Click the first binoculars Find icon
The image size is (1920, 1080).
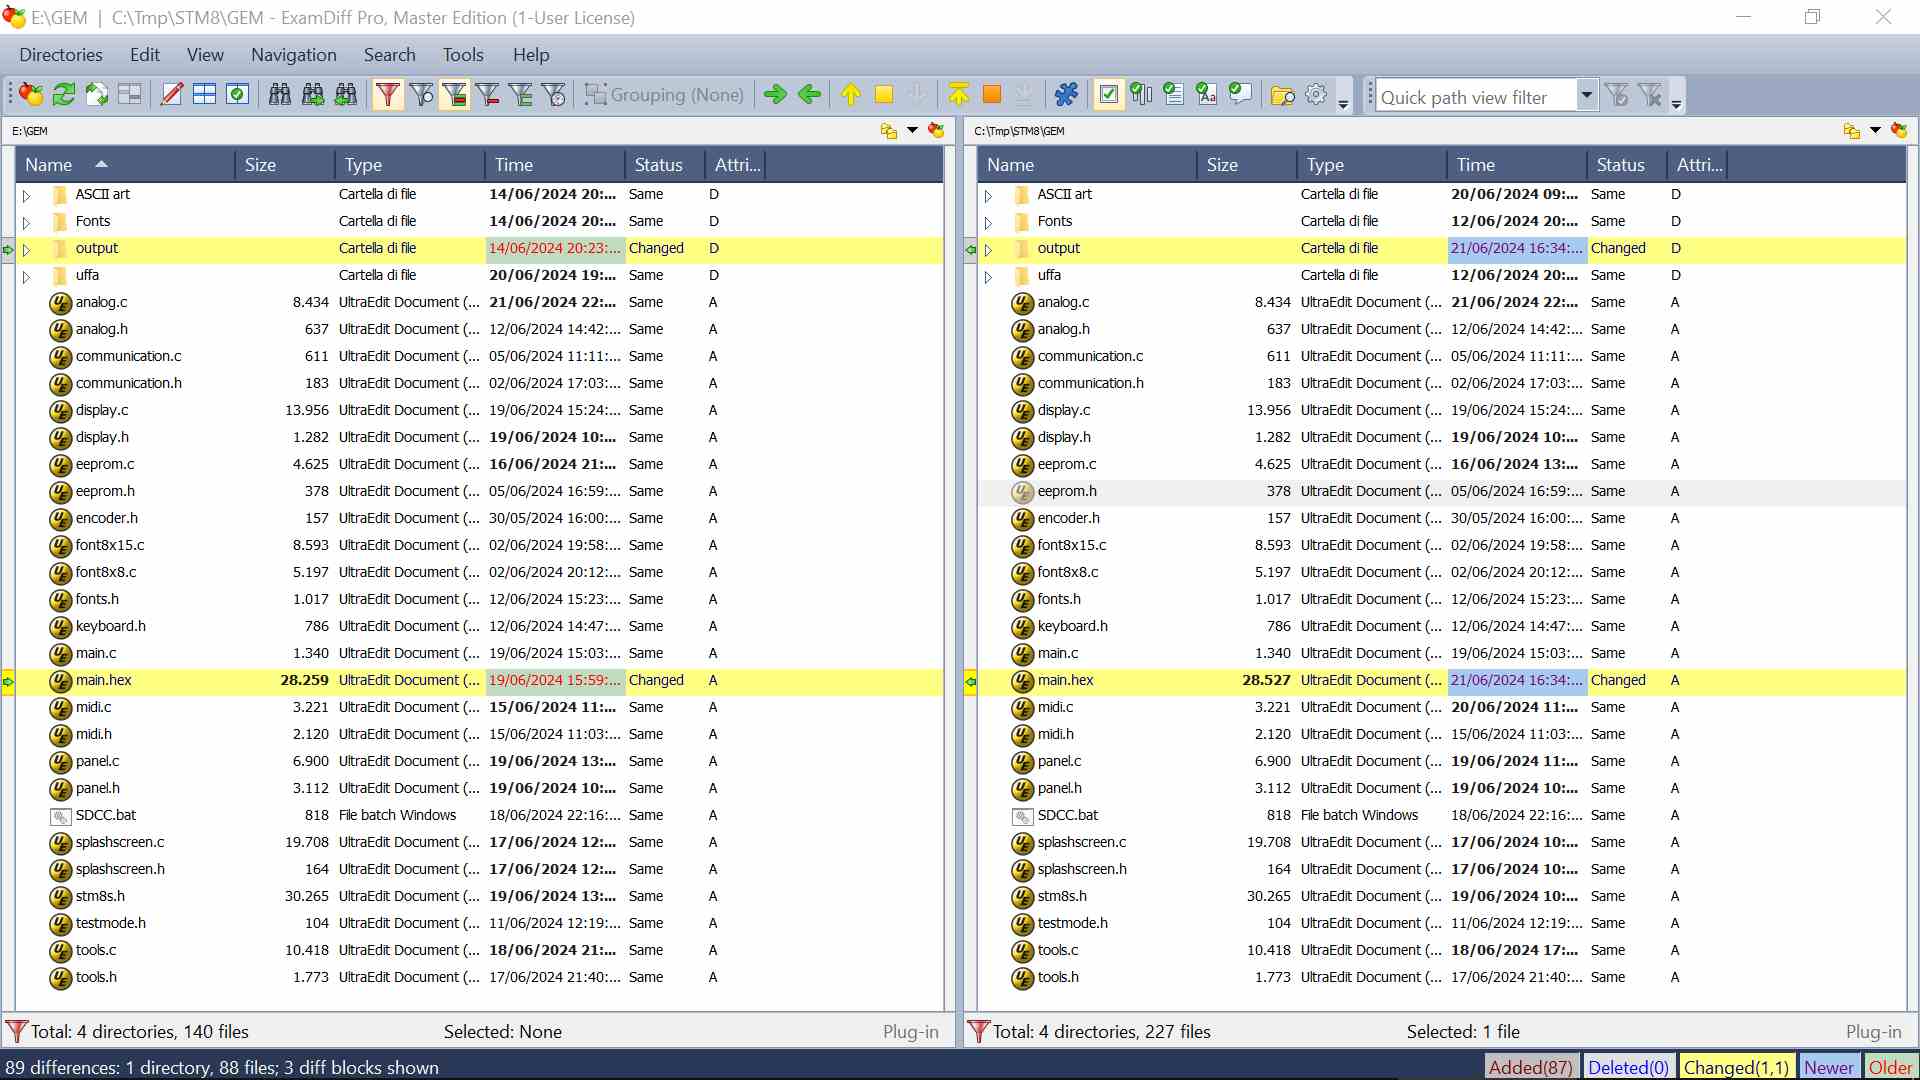(280, 95)
